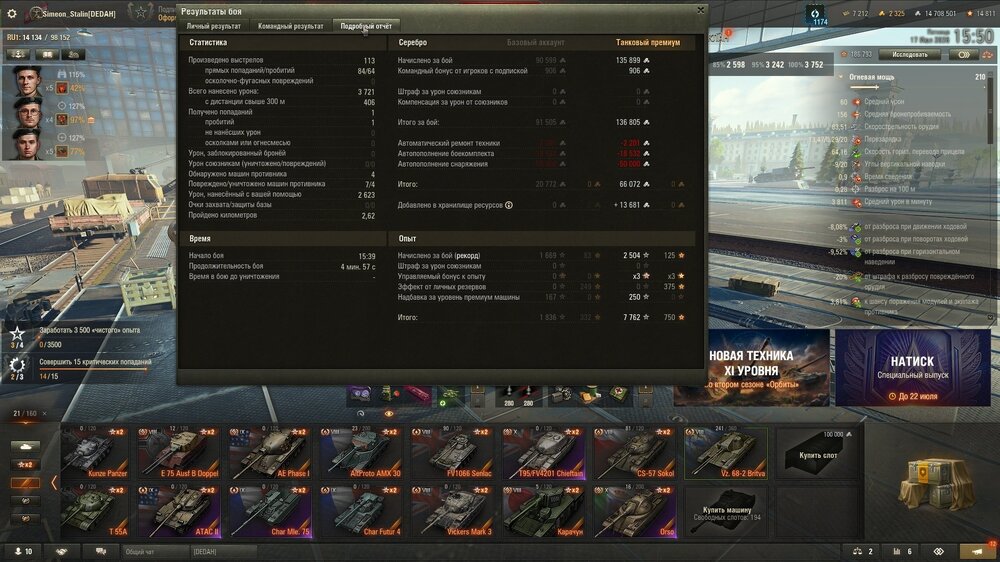Select the AltProto AMX 30 tank
This screenshot has height=562, width=1000.
pyautogui.click(x=362, y=453)
